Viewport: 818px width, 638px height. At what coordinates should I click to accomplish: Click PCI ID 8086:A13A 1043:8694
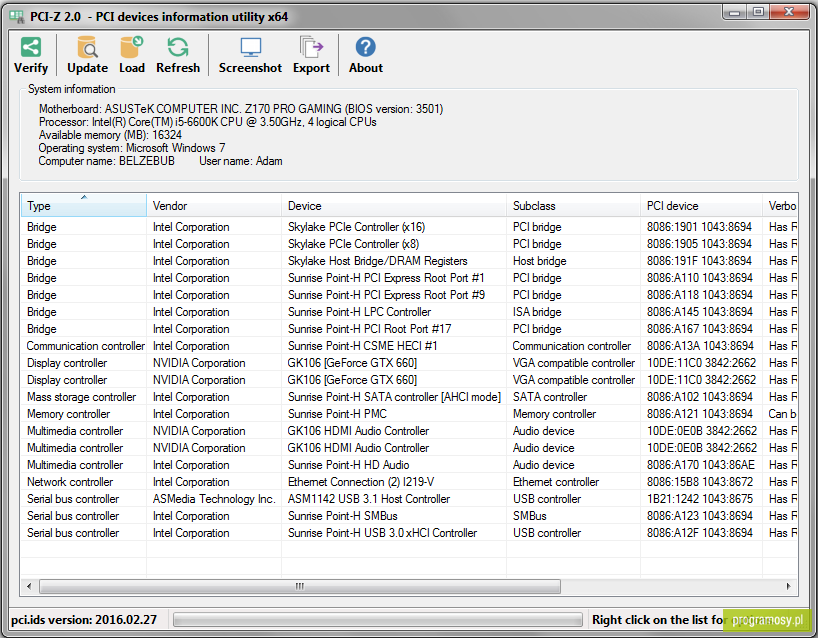pos(700,346)
